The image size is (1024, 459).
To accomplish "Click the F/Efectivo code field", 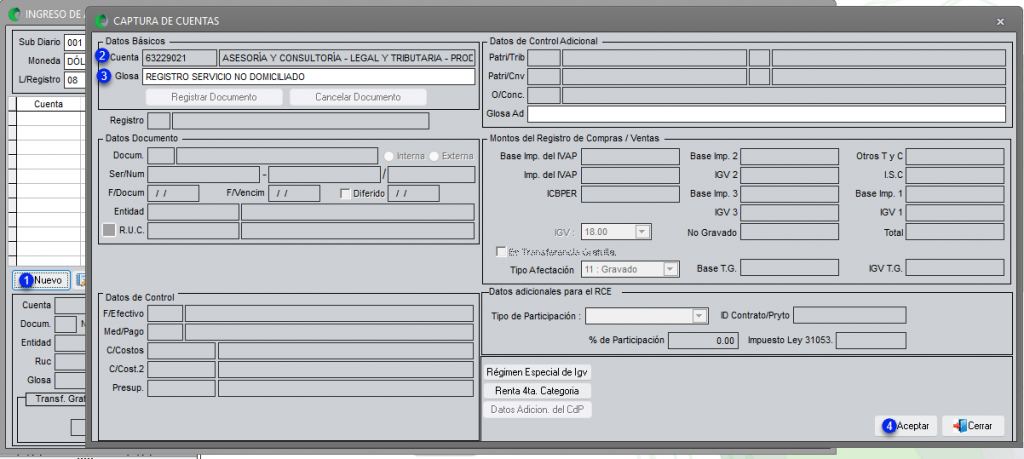I will coord(165,313).
